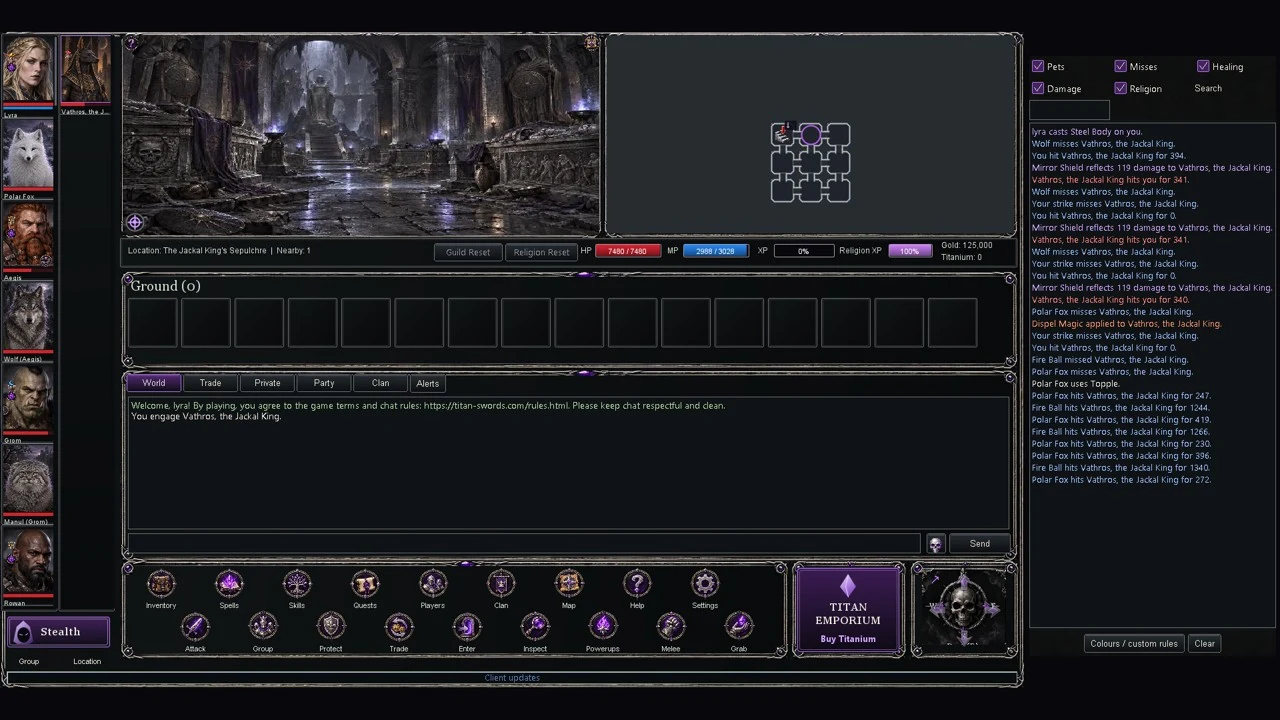Click the skull emoji icon beside Send
Image resolution: width=1280 pixels, height=720 pixels.
(935, 544)
